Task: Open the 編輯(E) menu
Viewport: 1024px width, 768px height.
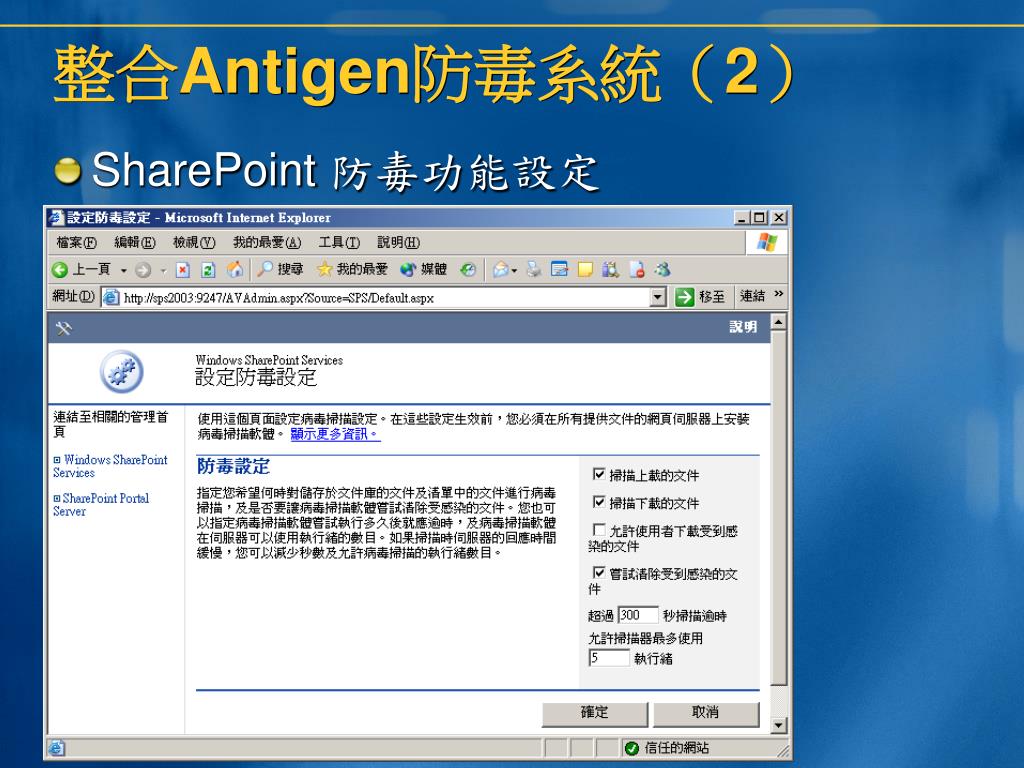Action: [135, 243]
